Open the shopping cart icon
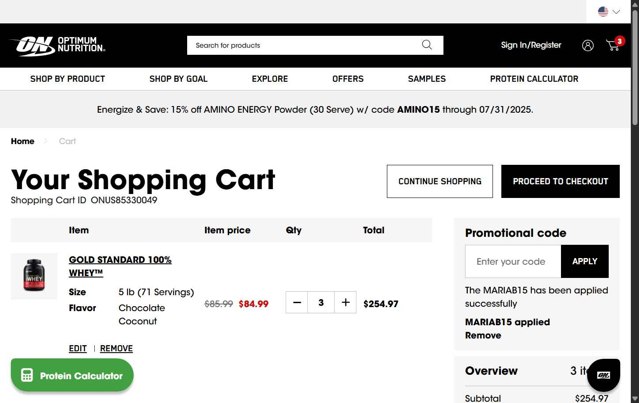Screen dimensions: 639x403 pos(613,46)
